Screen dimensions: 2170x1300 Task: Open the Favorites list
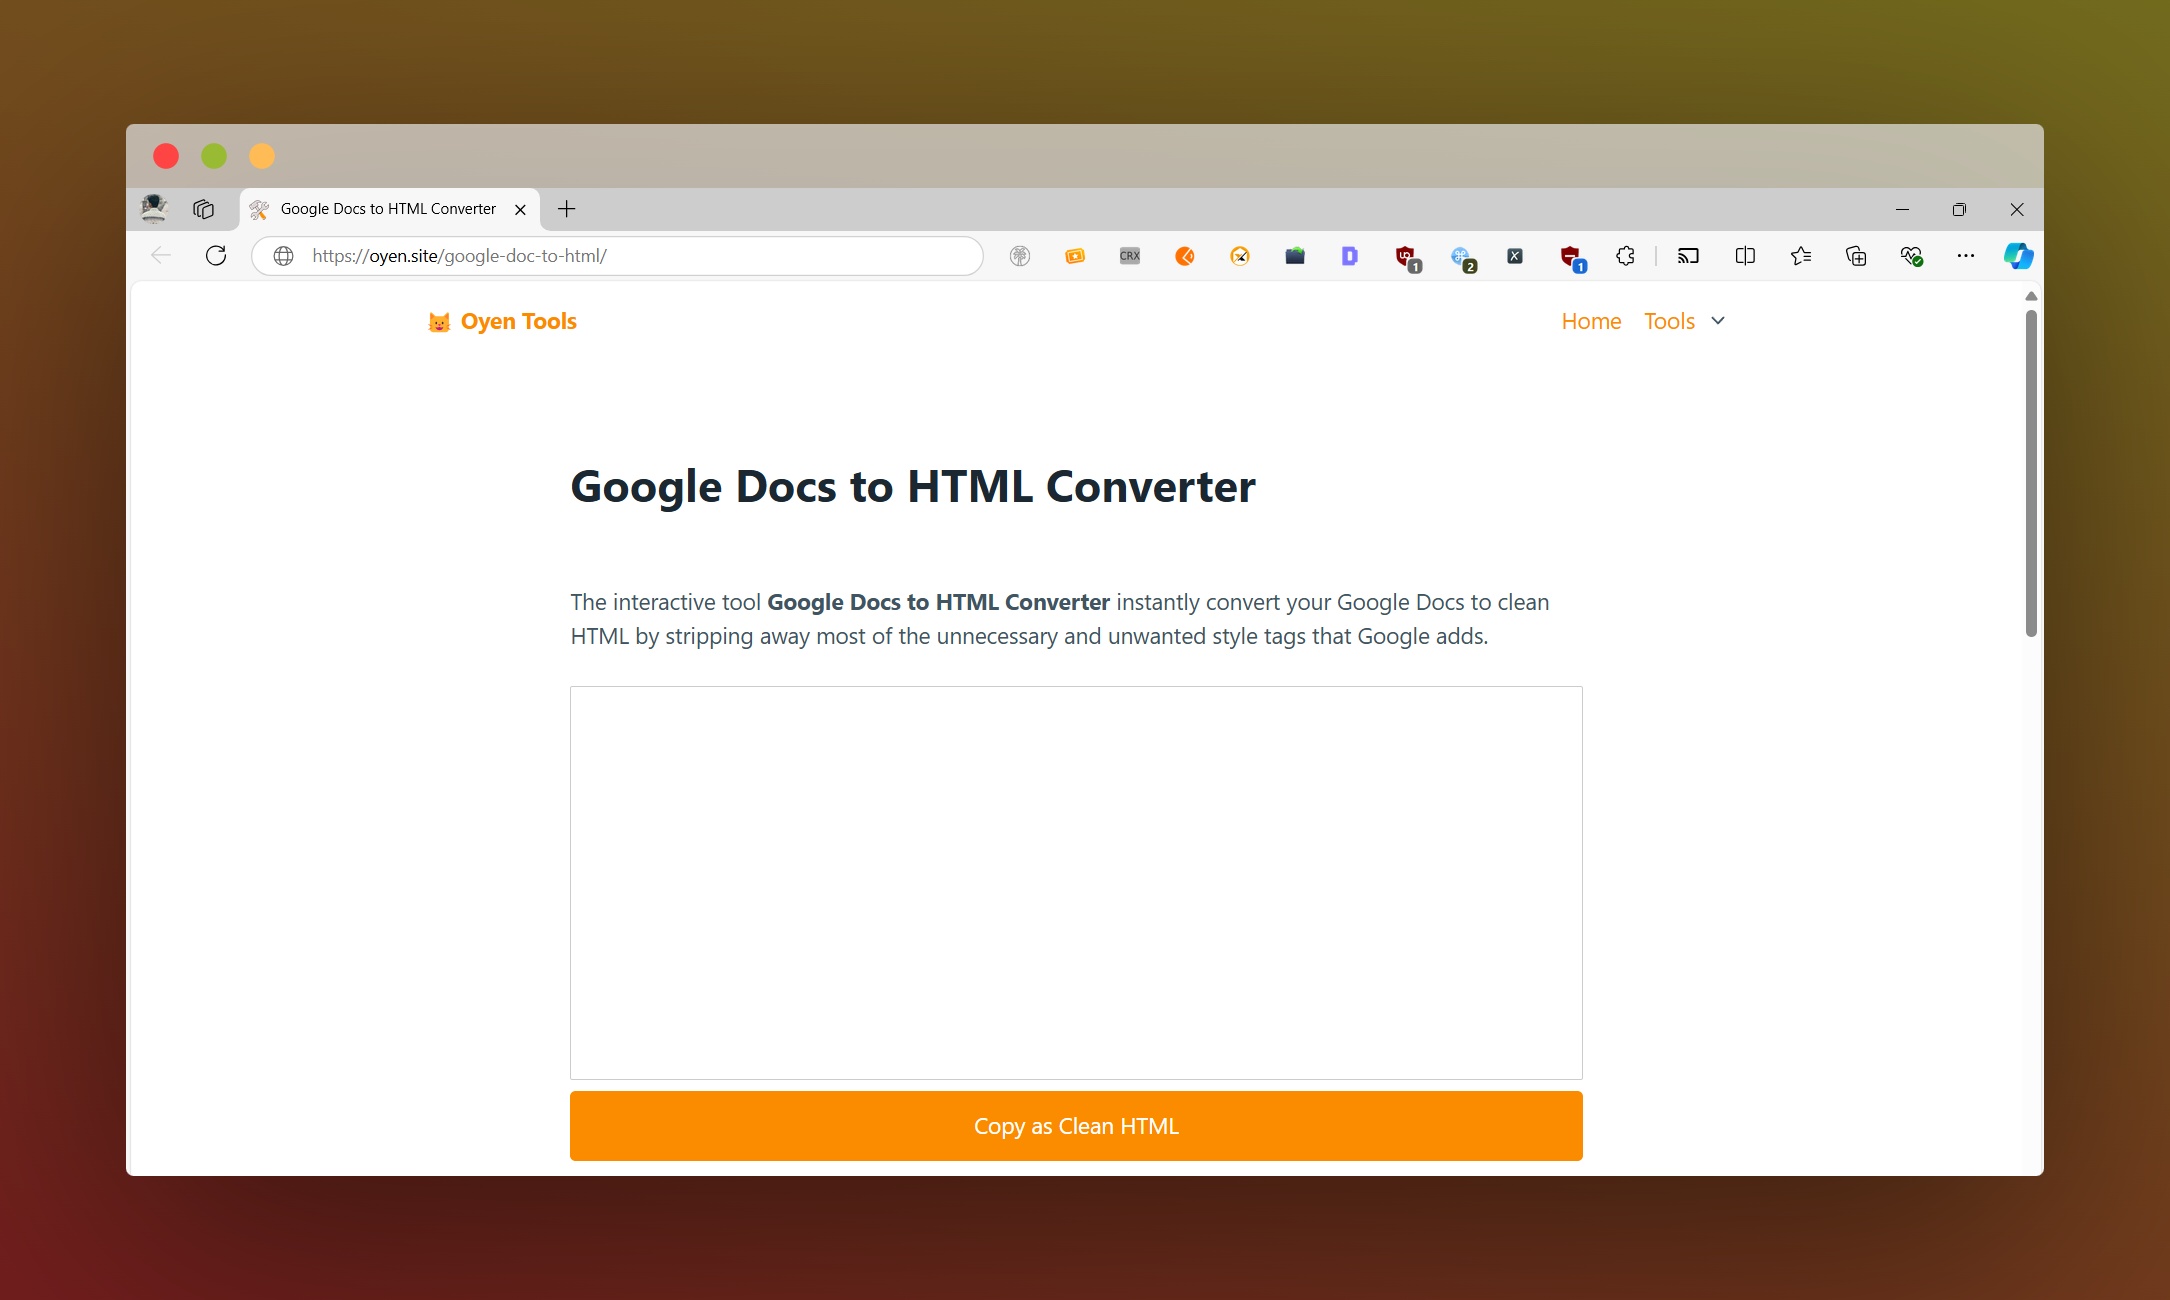coord(1801,256)
